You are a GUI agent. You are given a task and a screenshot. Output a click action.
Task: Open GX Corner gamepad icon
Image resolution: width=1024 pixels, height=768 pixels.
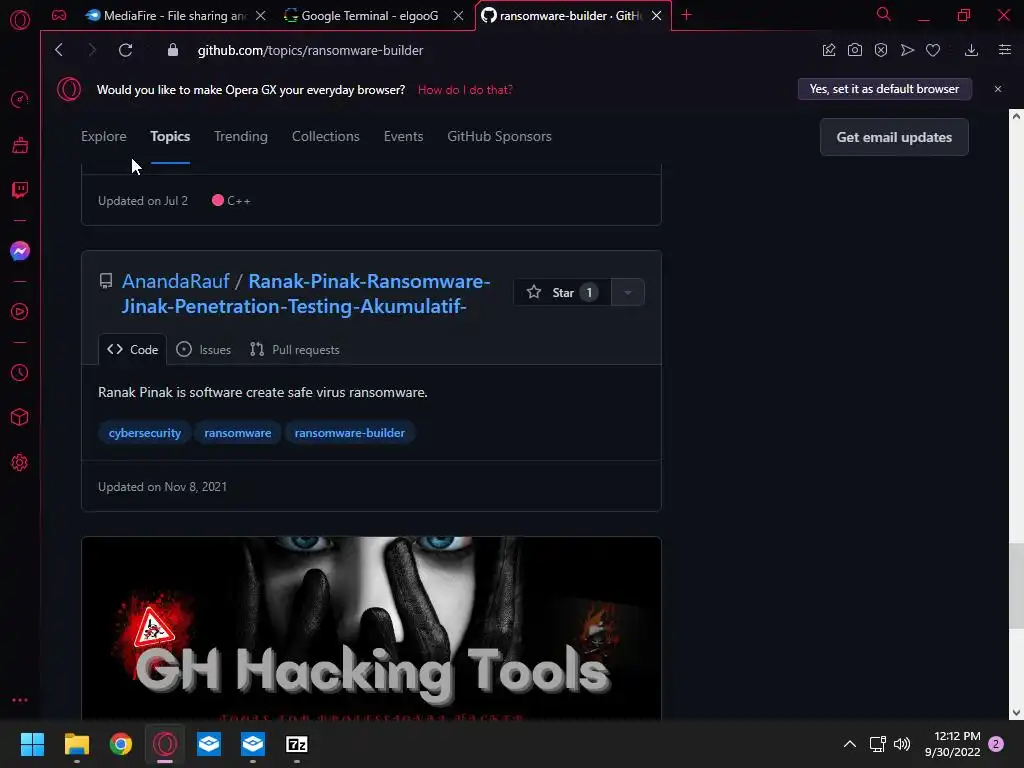(59, 15)
